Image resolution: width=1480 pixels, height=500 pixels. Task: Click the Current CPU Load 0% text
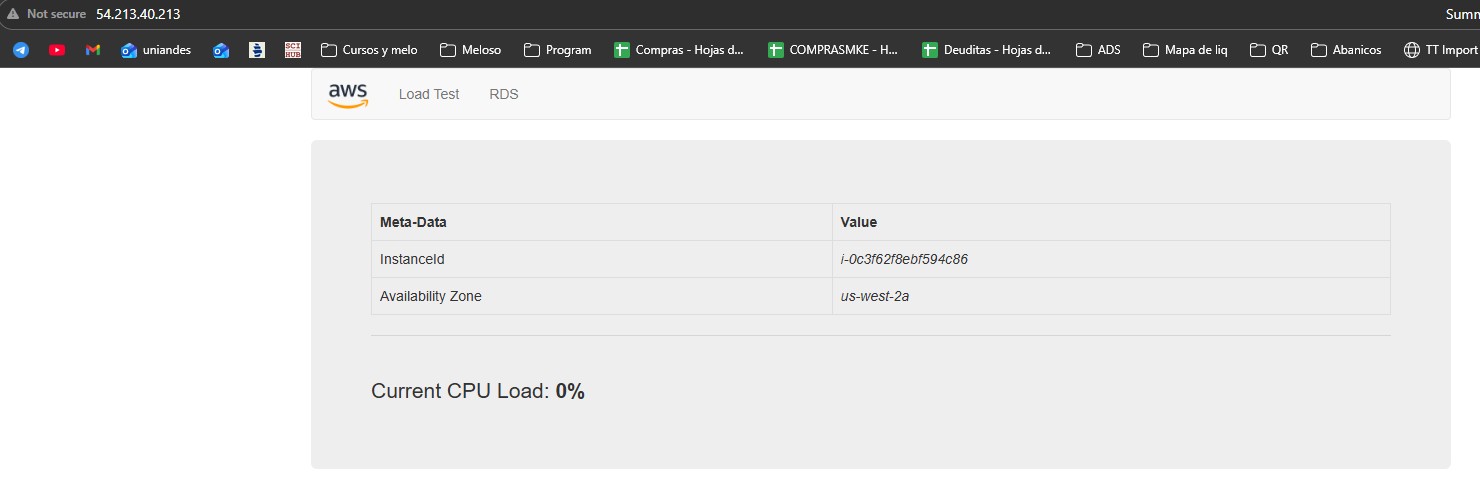tap(478, 391)
